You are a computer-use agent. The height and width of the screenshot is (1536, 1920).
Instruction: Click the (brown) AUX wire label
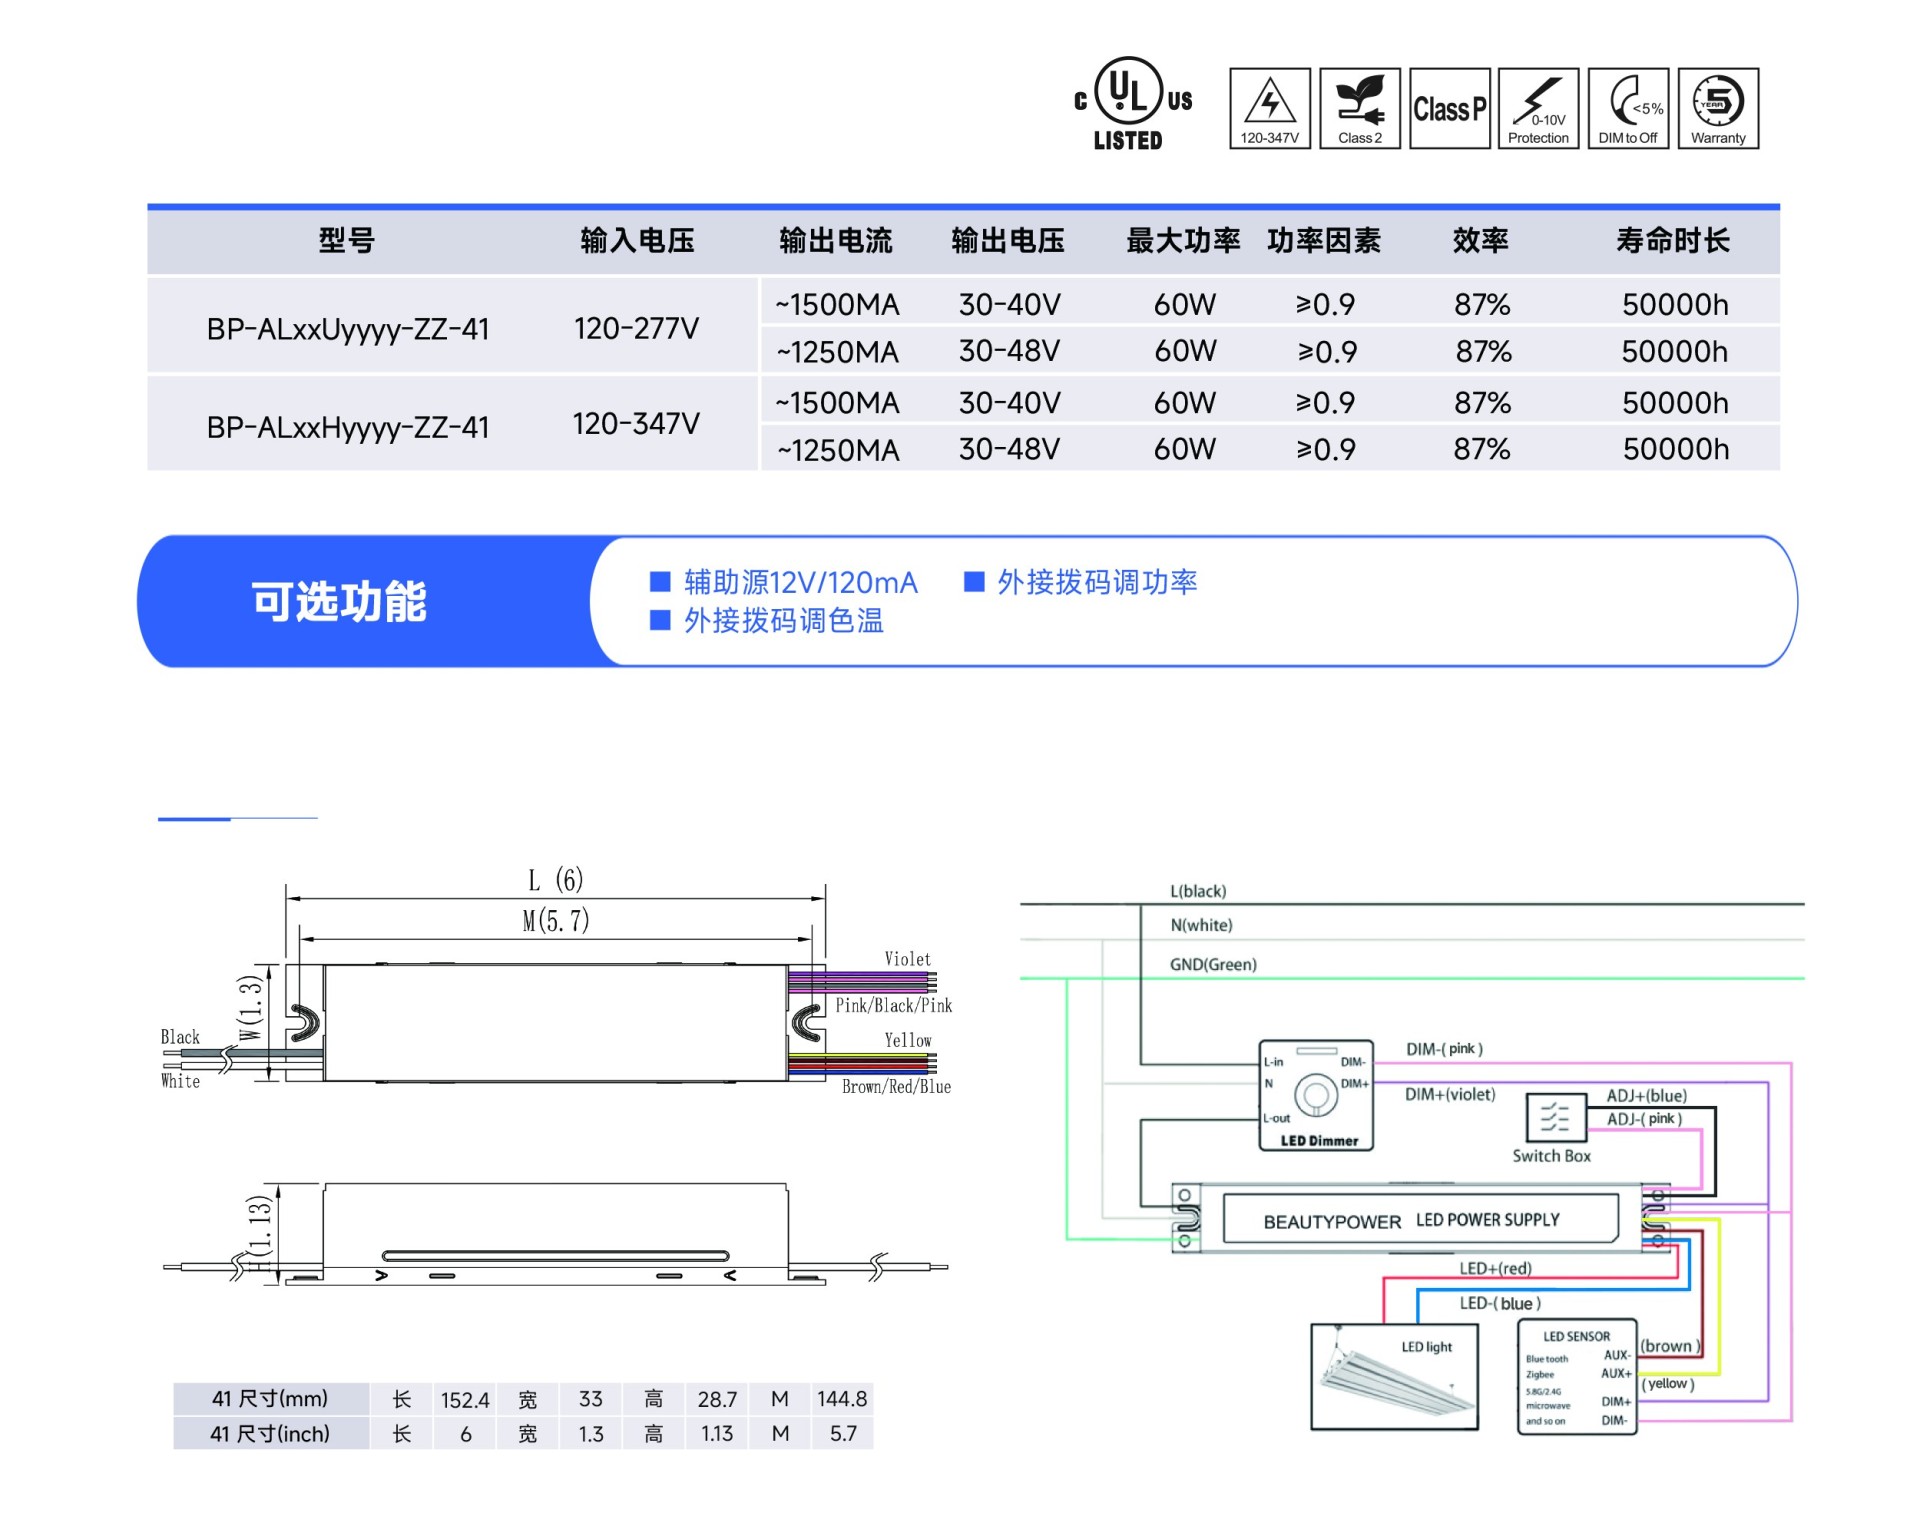coord(1670,1346)
